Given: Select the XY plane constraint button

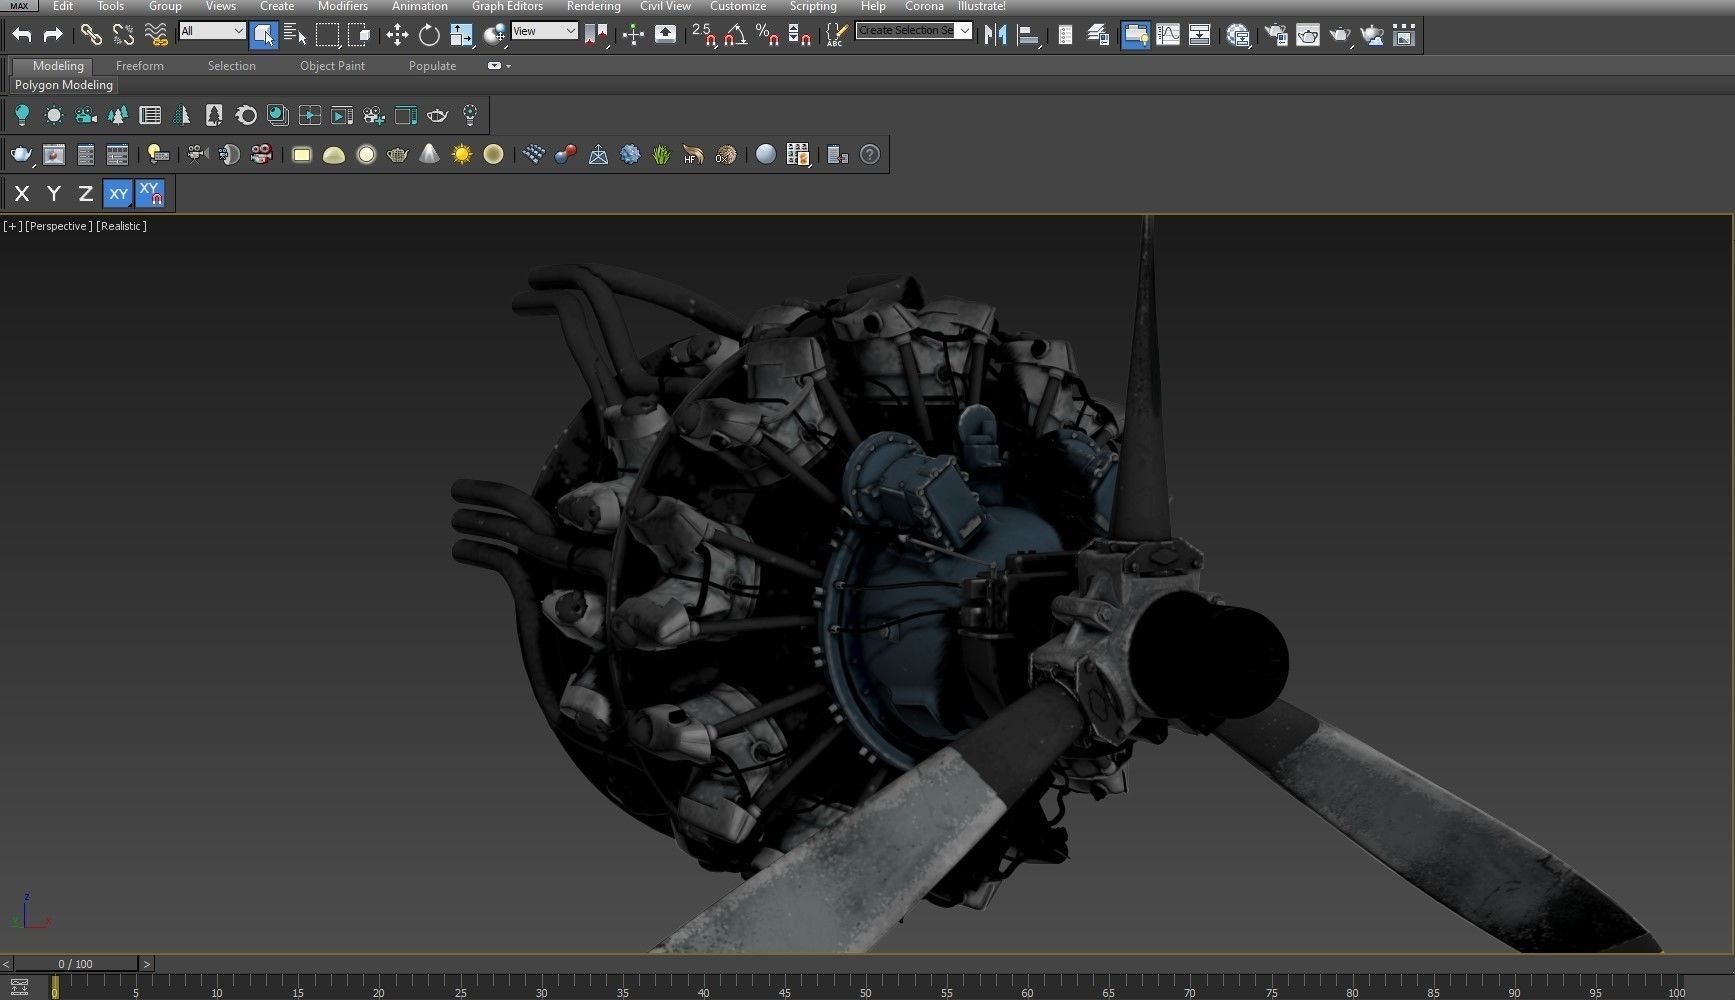Looking at the screenshot, I should point(118,194).
